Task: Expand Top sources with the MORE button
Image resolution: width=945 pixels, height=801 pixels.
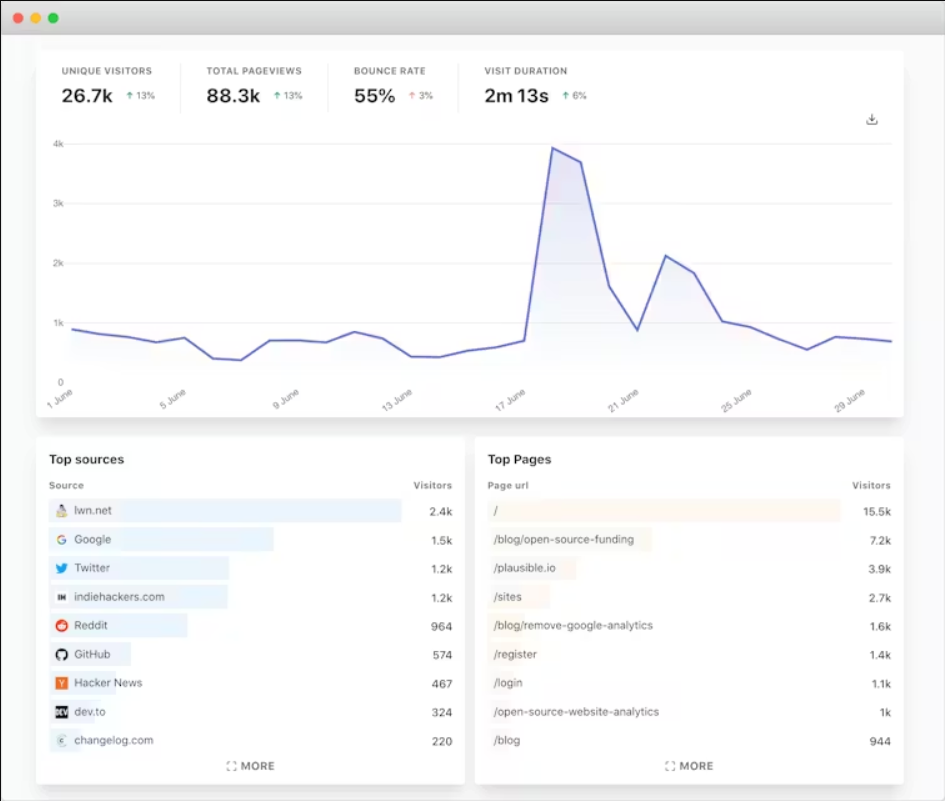Action: [x=250, y=766]
